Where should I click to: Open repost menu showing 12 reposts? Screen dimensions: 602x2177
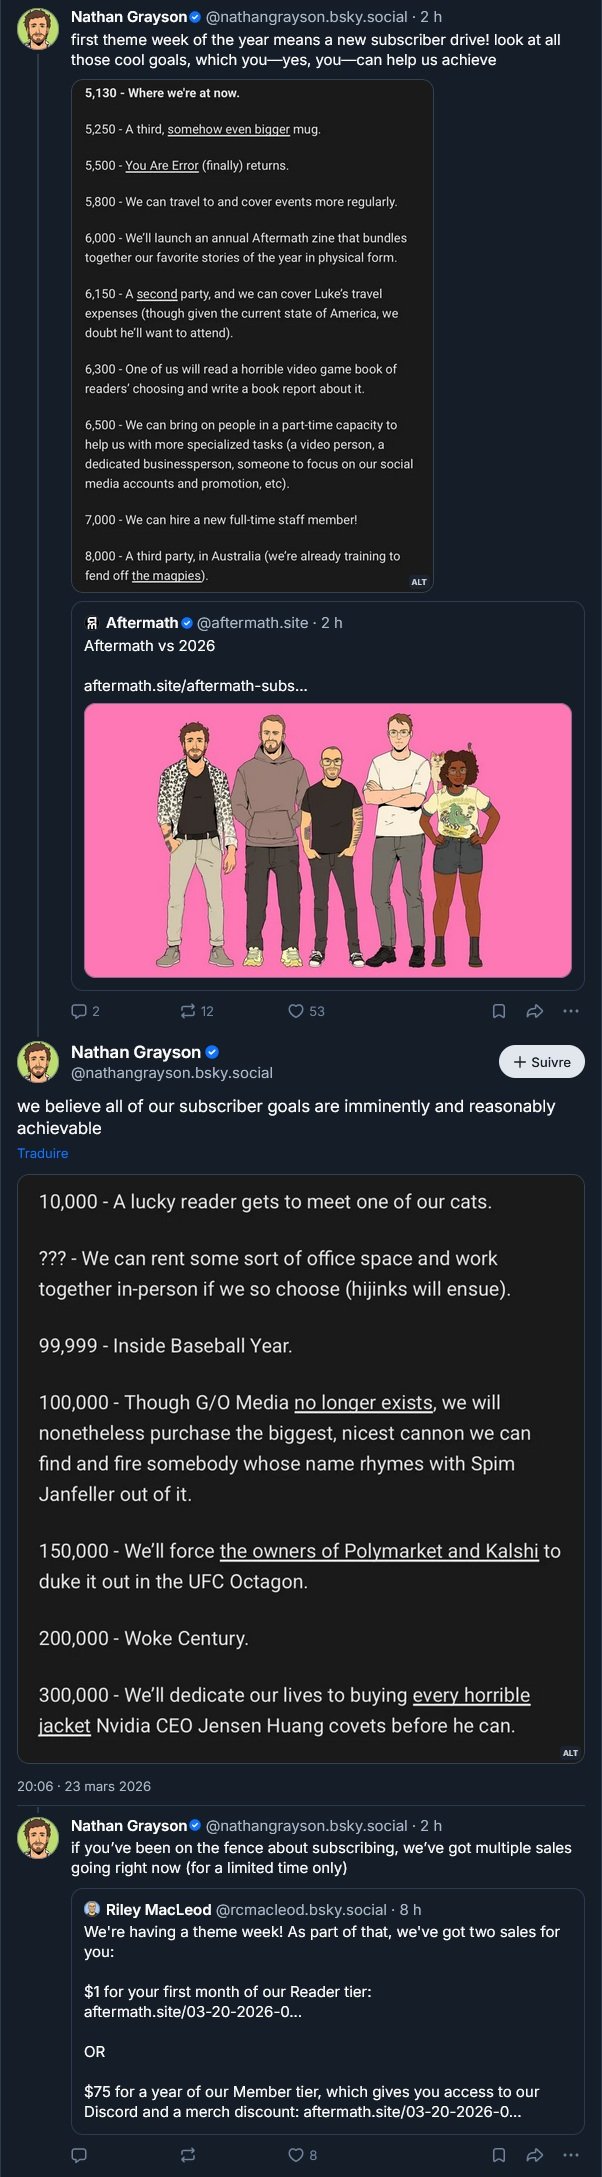coord(188,1011)
